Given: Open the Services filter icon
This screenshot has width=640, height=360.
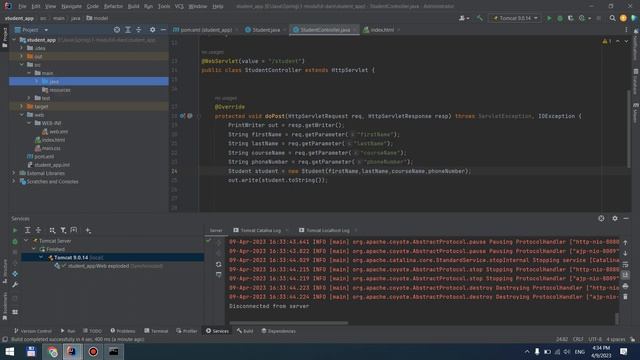Looking at the screenshot, I should [x=63, y=230].
